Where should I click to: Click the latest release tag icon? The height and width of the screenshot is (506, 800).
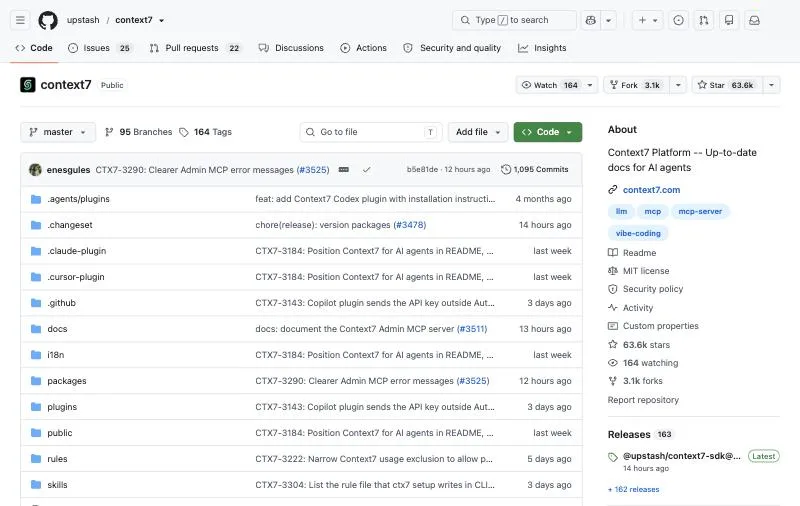(x=613, y=457)
